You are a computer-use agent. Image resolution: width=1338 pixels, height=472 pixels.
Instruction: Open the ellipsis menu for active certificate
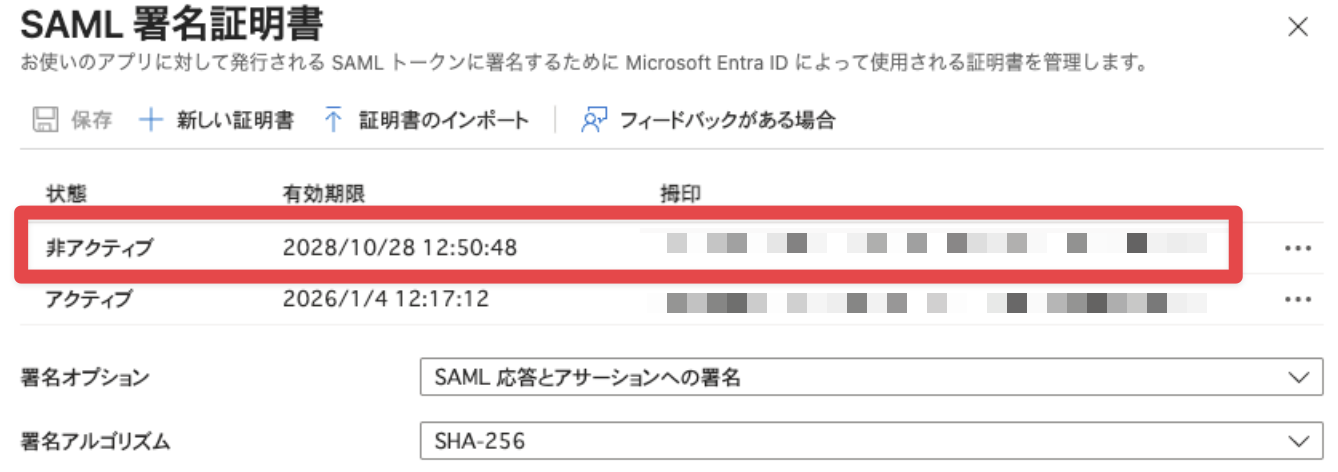[1297, 299]
